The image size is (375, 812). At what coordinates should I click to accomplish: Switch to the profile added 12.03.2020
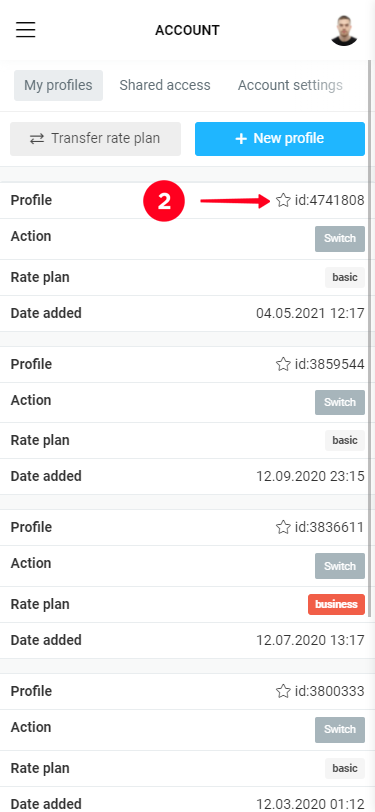click(x=340, y=730)
